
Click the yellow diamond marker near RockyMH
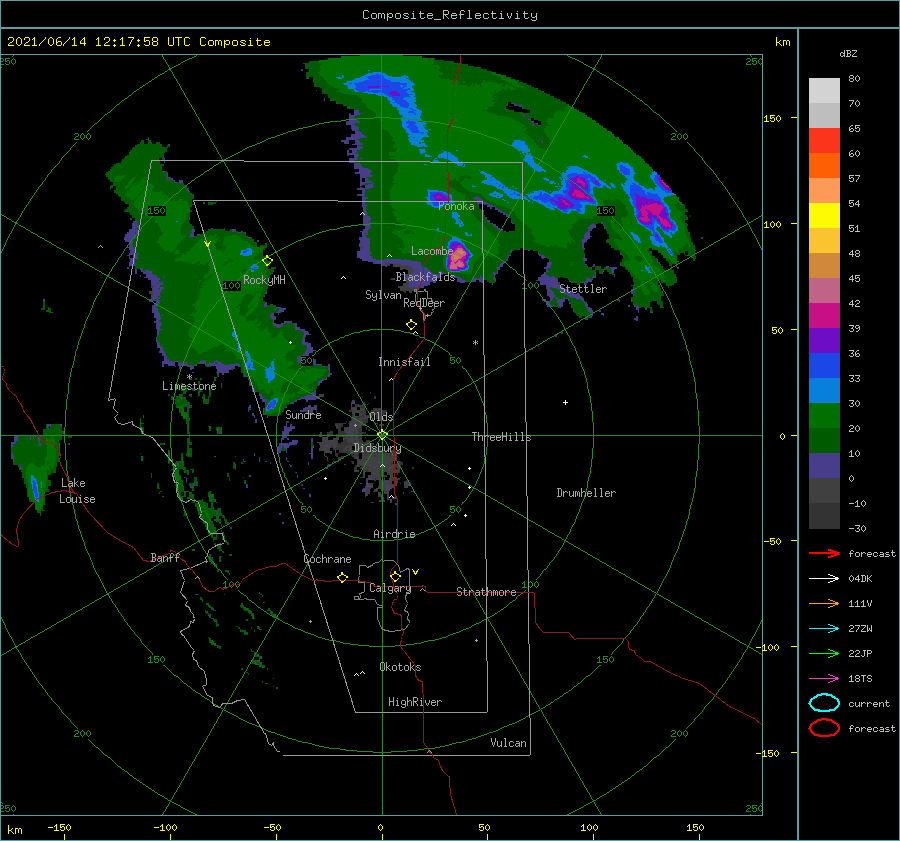coord(267,261)
